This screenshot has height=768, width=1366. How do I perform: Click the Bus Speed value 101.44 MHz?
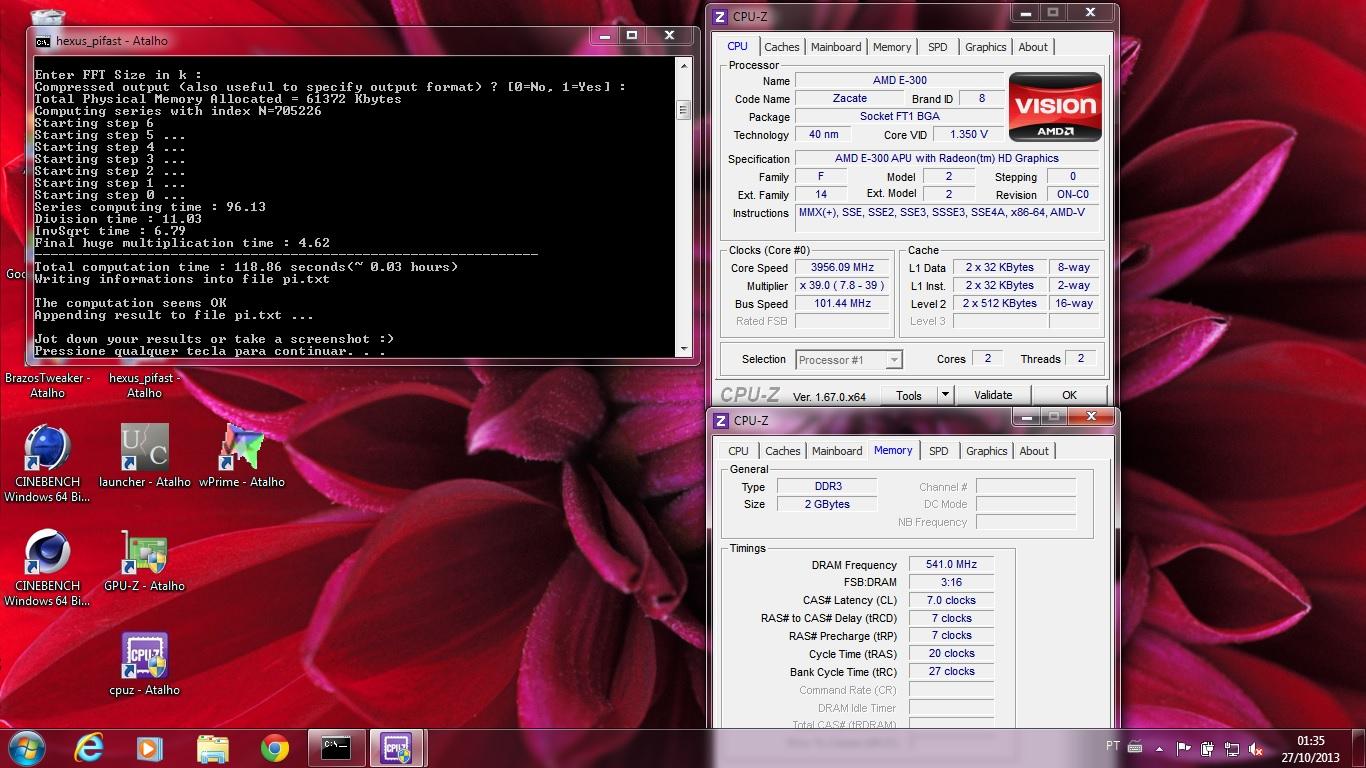click(842, 303)
